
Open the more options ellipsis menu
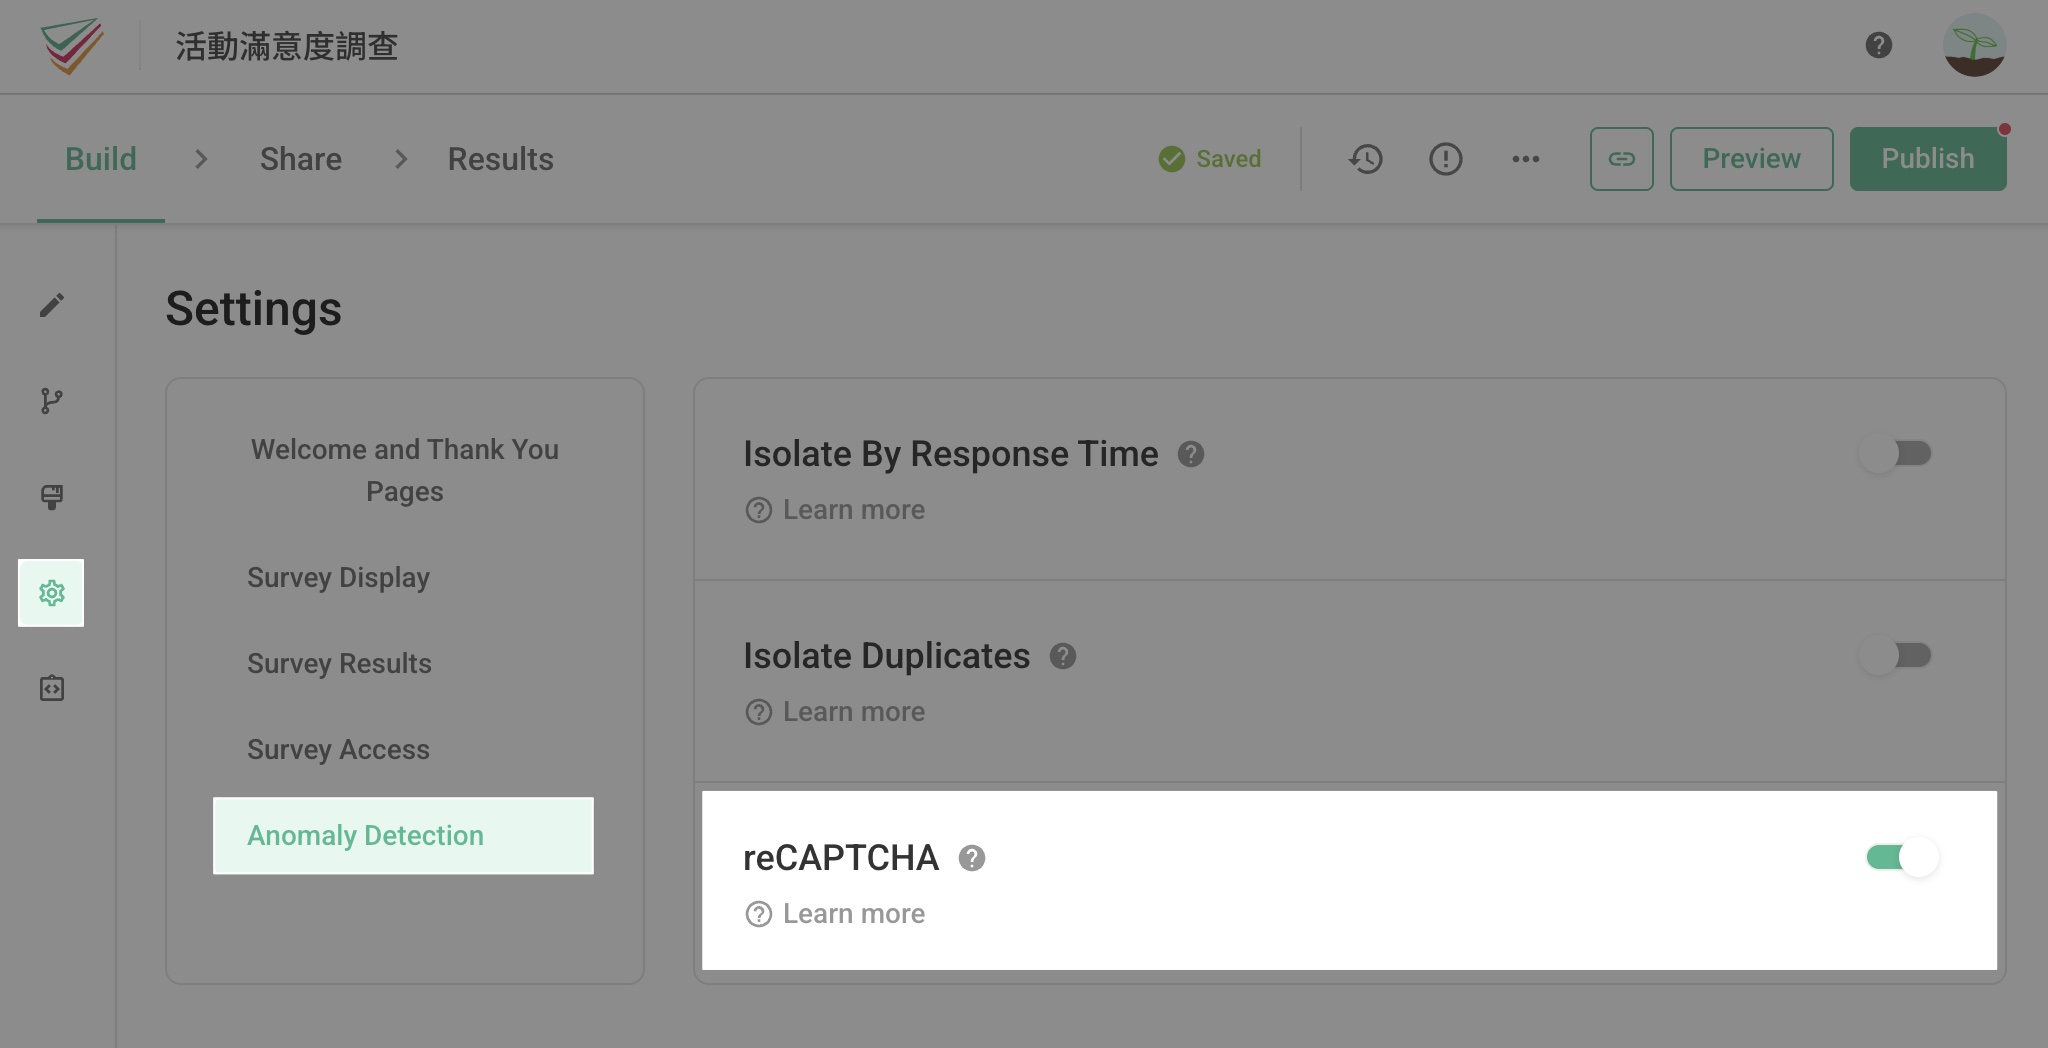[1525, 159]
